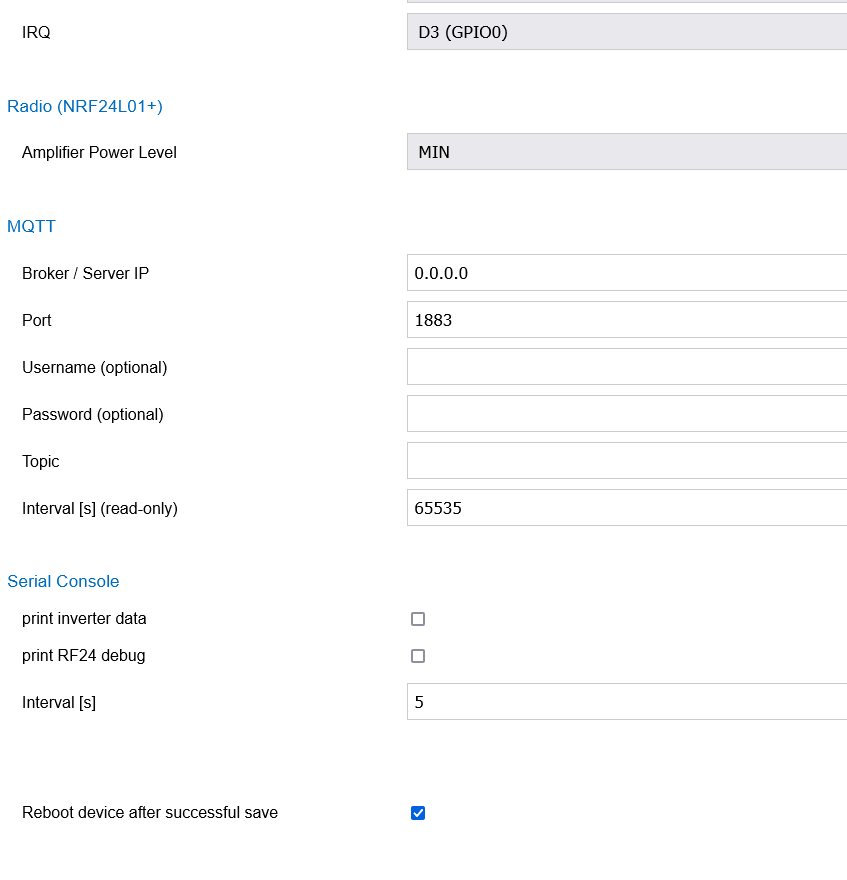Open the IRQ pin dropdown

click(626, 32)
